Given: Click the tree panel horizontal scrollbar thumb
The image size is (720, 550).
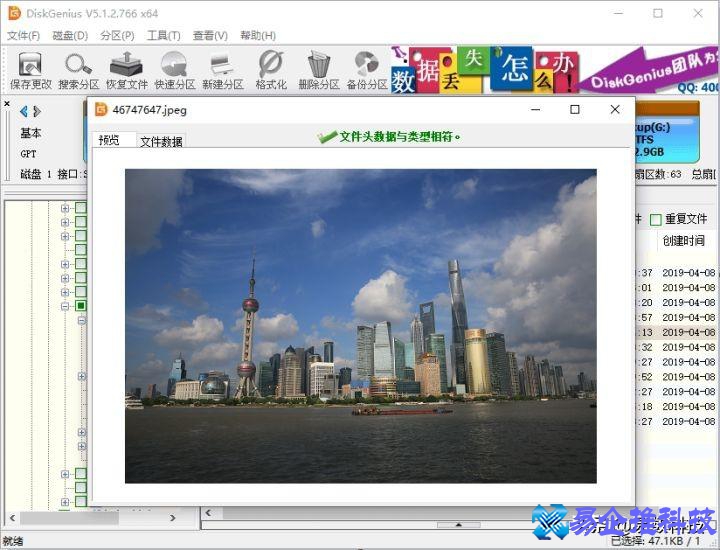Looking at the screenshot, I should pos(69,518).
